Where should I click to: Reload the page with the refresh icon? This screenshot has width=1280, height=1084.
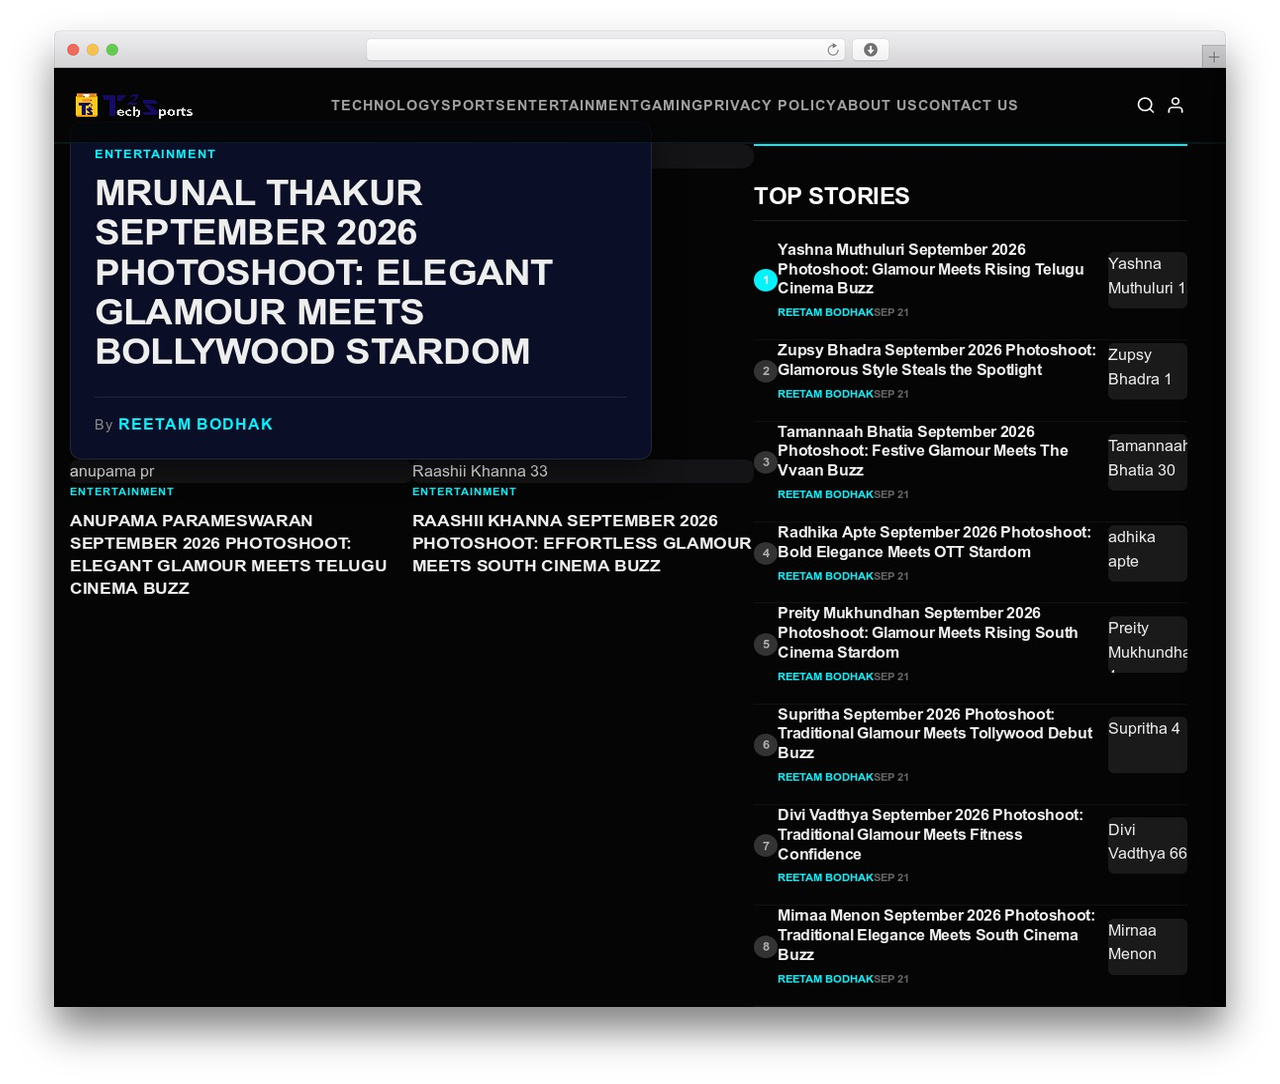(x=833, y=50)
